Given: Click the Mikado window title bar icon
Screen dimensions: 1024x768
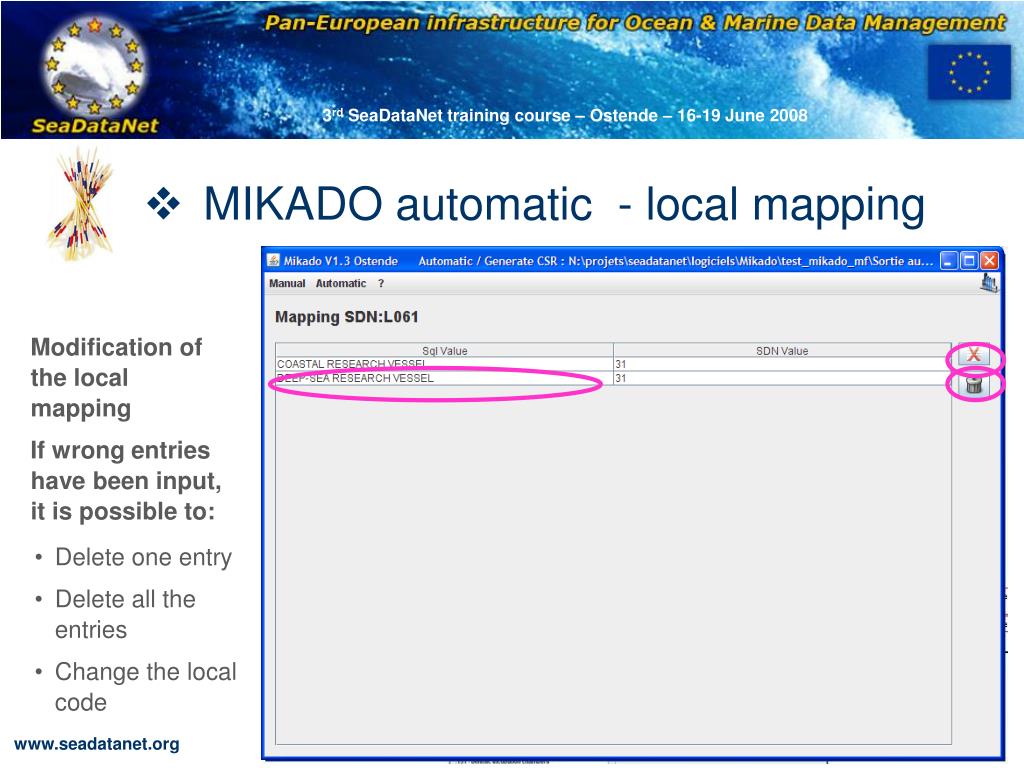Looking at the screenshot, I should pyautogui.click(x=274, y=261).
